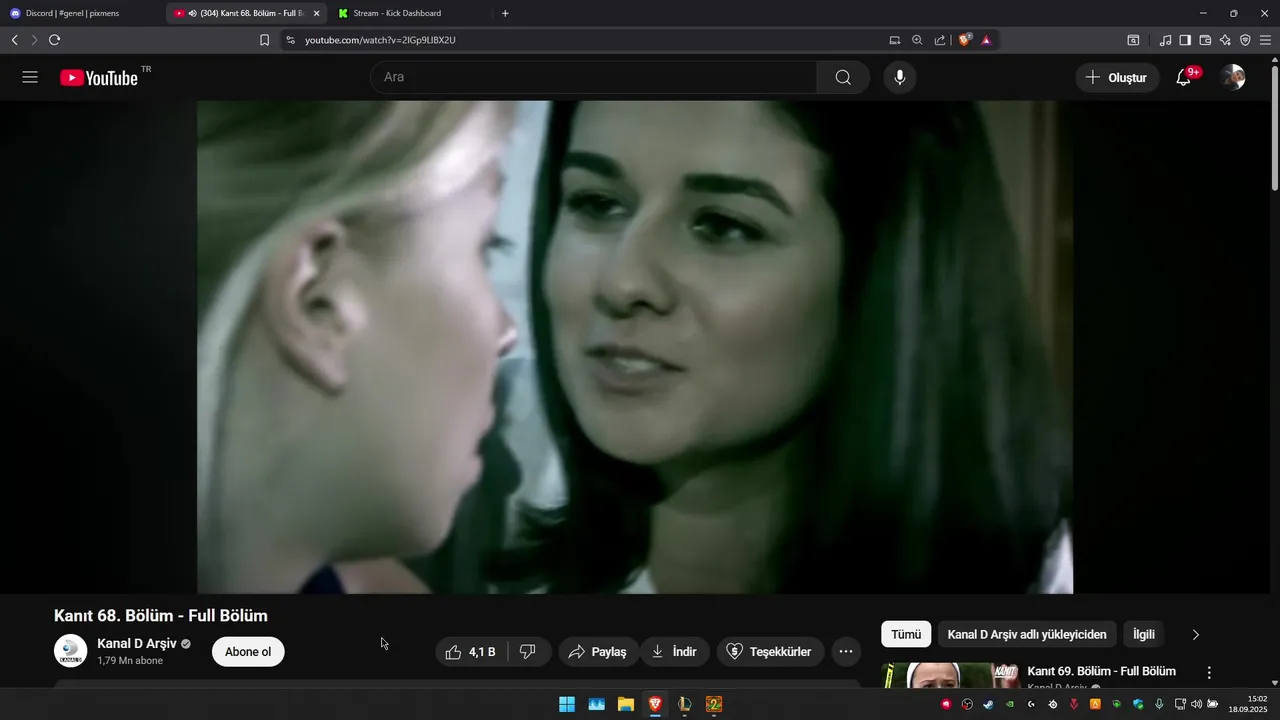Screen dimensions: 1280x720
Task: Open File Explorer from taskbar
Action: pos(626,704)
